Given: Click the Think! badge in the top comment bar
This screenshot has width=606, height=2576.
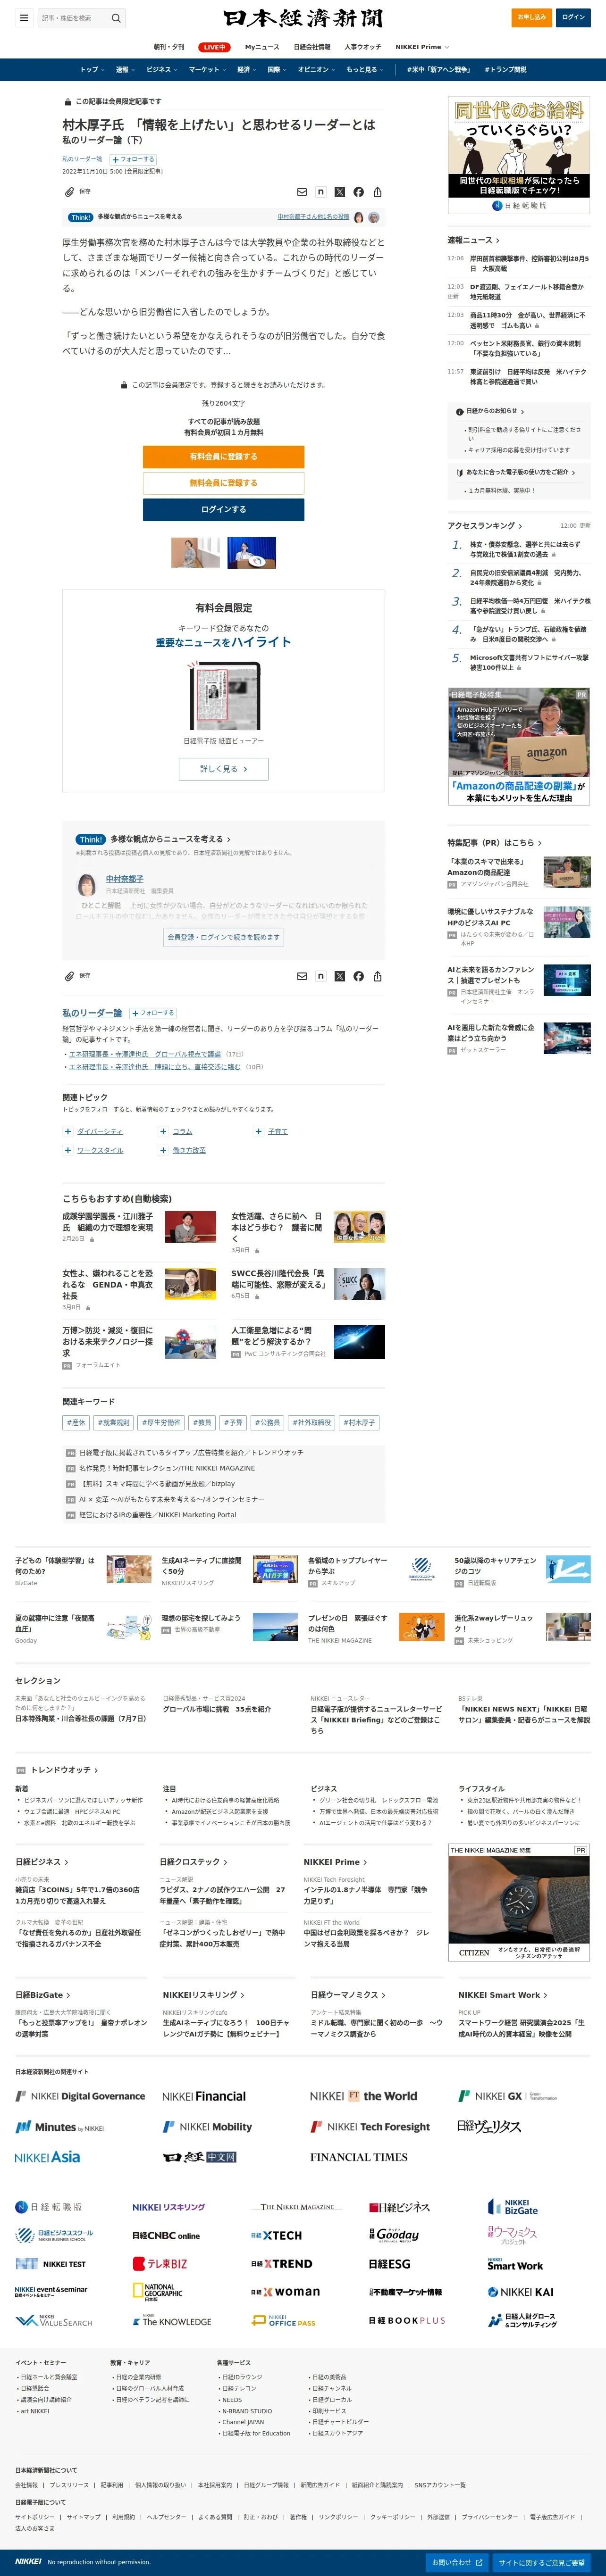Looking at the screenshot, I should click(81, 217).
